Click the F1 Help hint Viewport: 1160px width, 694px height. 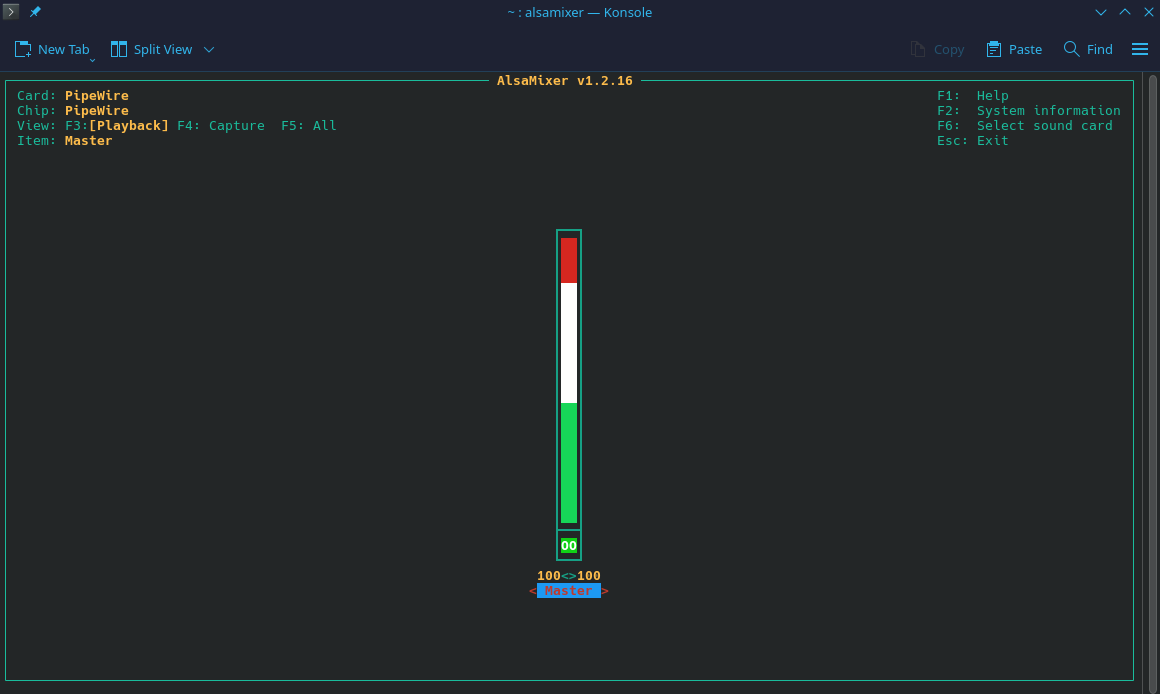pos(973,95)
